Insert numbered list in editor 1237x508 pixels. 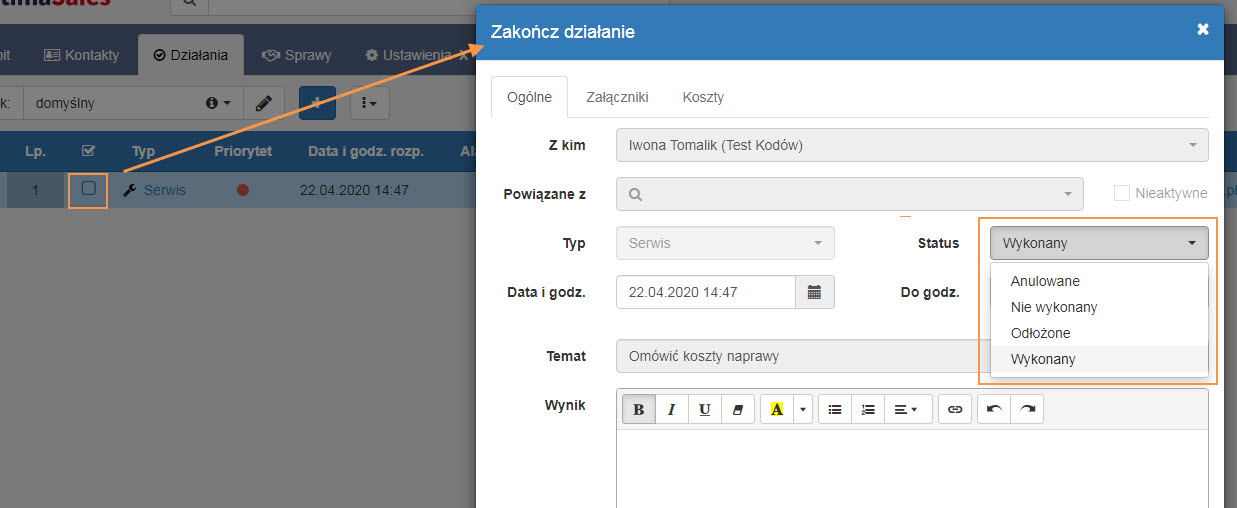(868, 409)
